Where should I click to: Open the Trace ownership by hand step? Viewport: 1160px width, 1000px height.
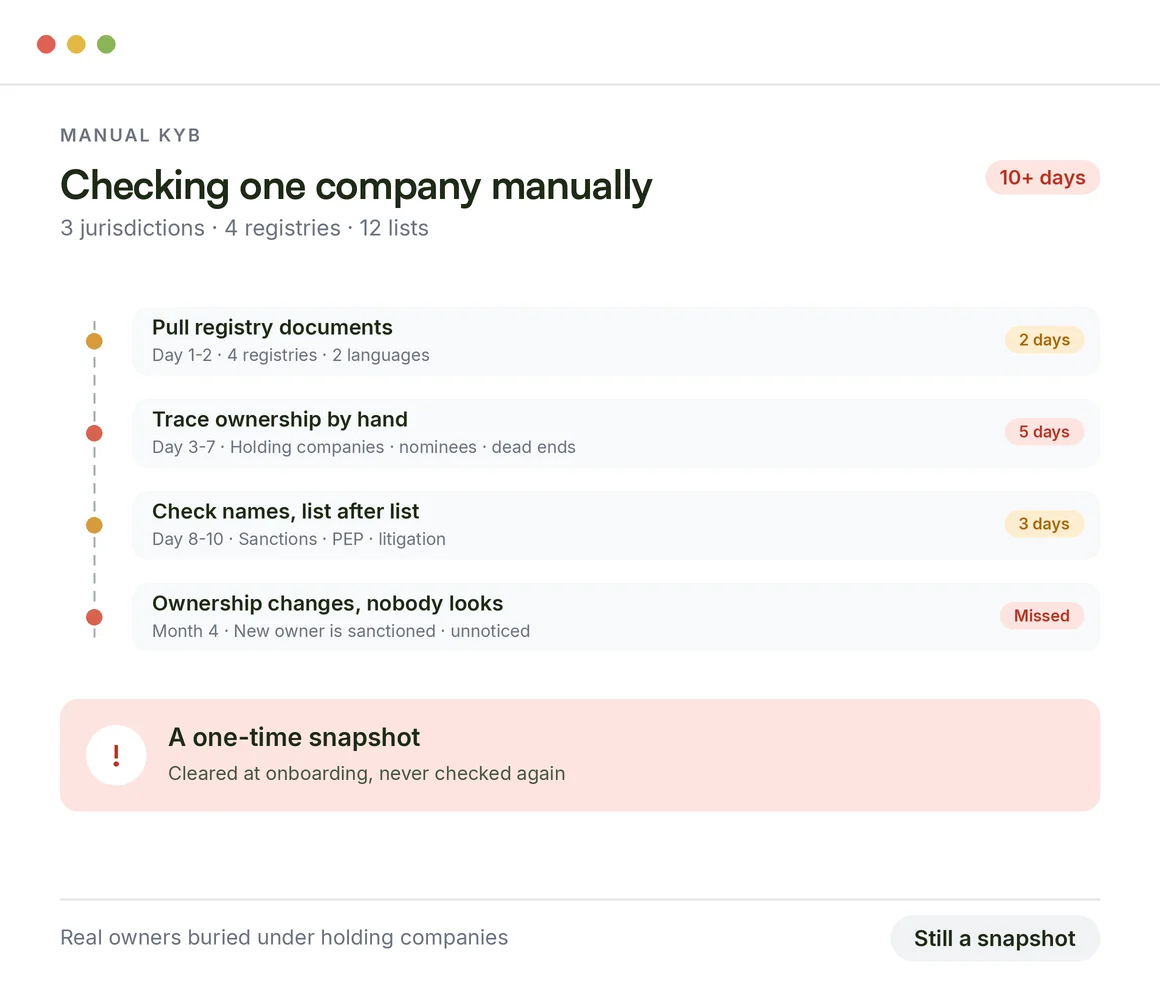(616, 433)
